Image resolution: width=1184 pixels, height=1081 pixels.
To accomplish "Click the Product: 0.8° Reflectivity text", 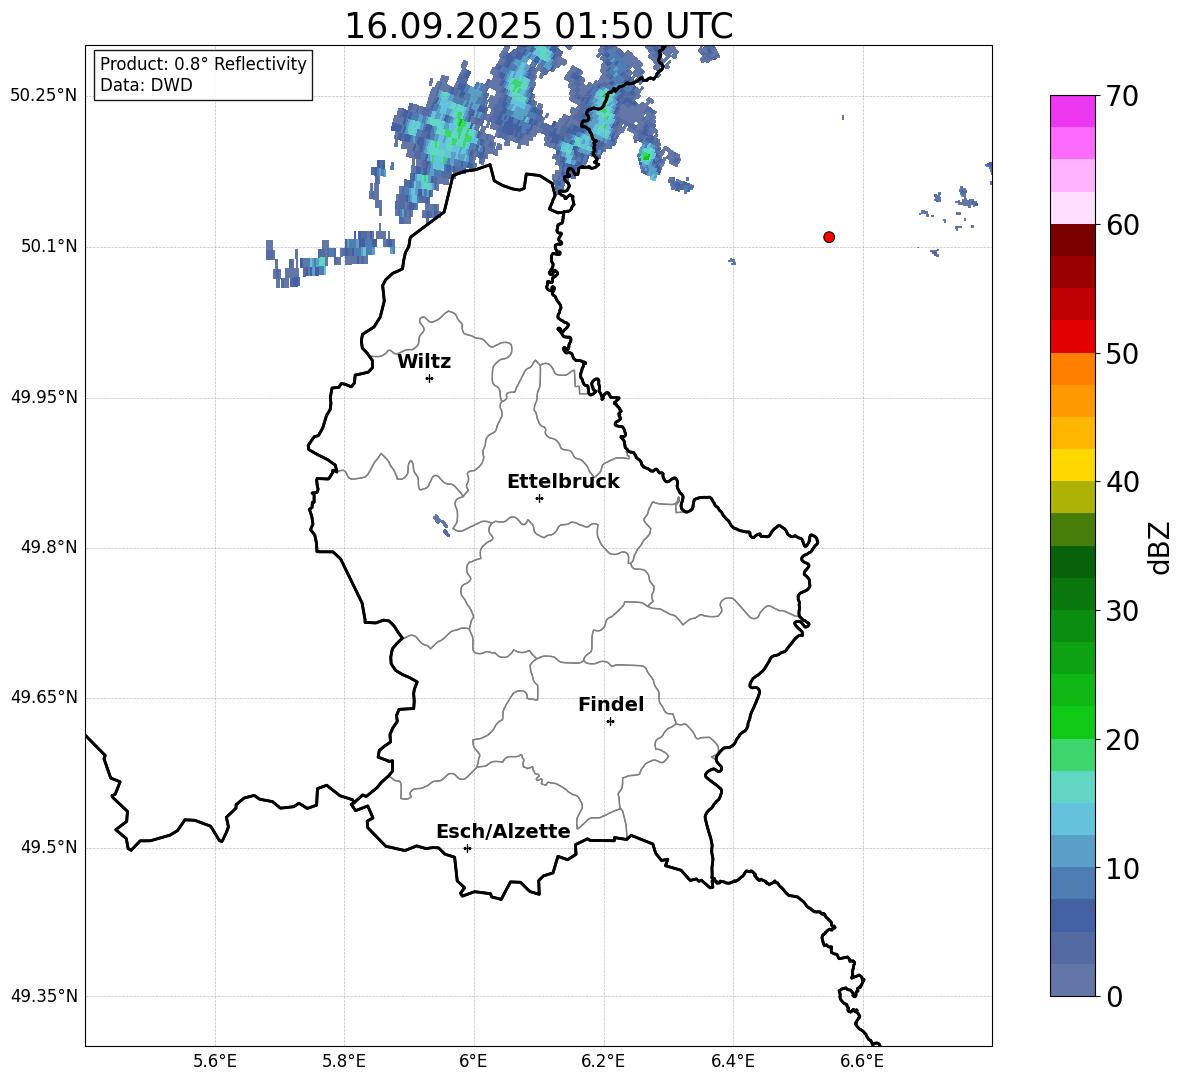I will [x=203, y=64].
